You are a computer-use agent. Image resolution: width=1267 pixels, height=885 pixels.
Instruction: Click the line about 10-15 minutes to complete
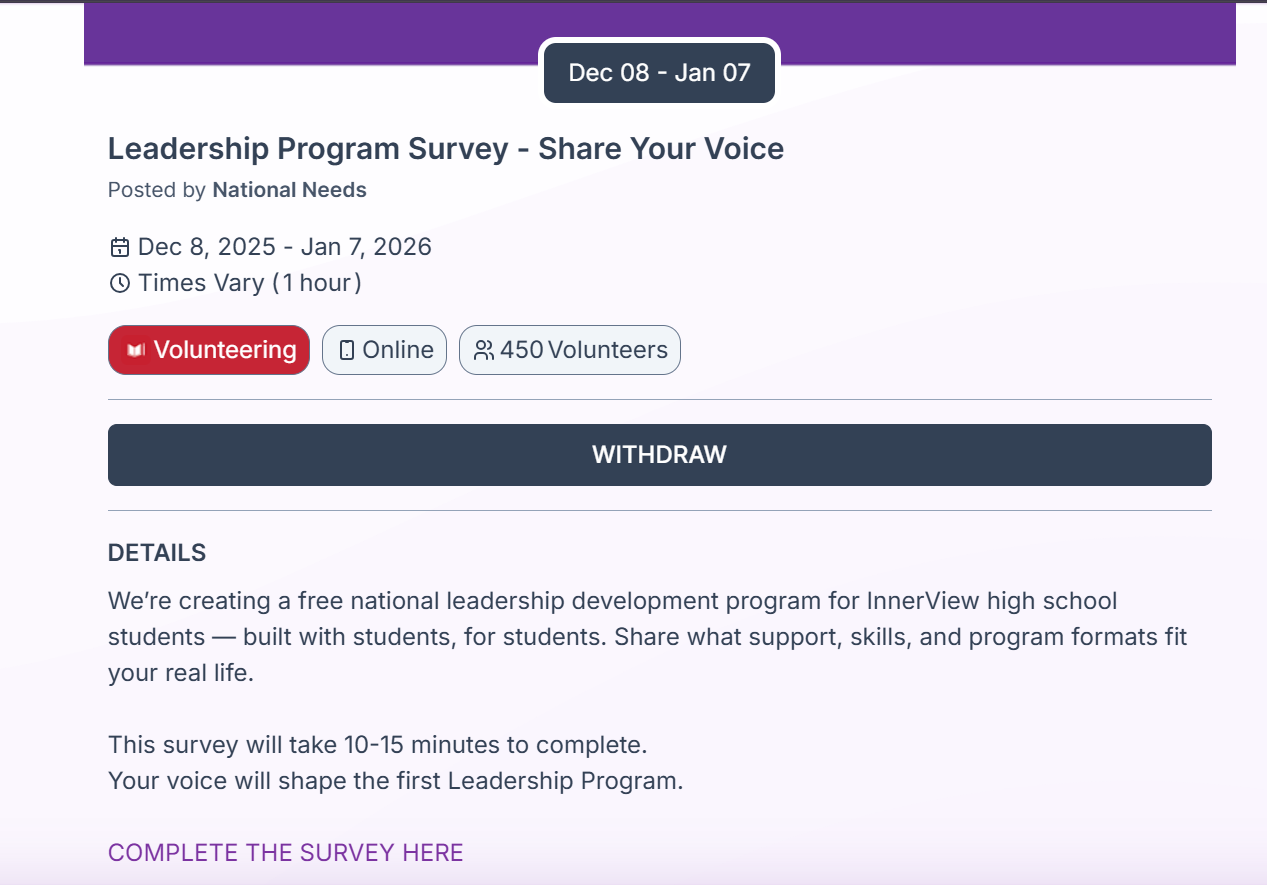(378, 745)
